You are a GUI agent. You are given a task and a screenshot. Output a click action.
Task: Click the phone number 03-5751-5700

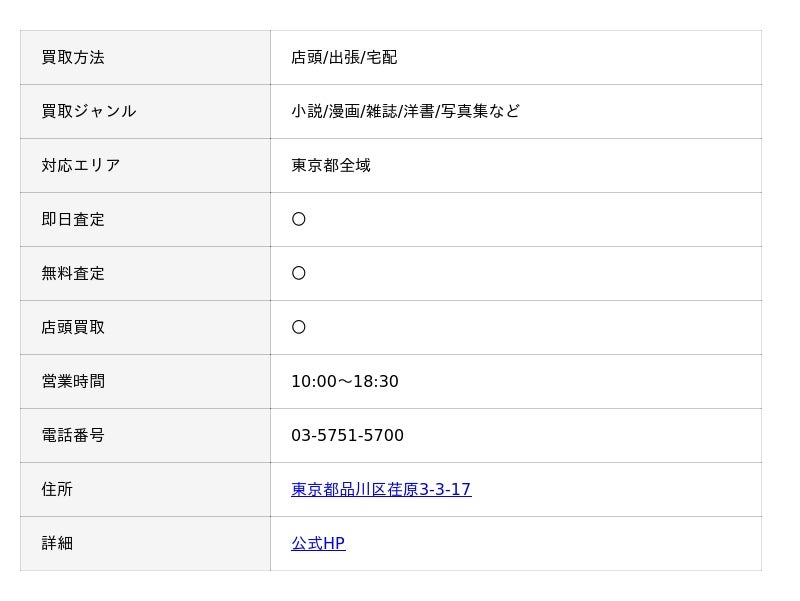(347, 435)
